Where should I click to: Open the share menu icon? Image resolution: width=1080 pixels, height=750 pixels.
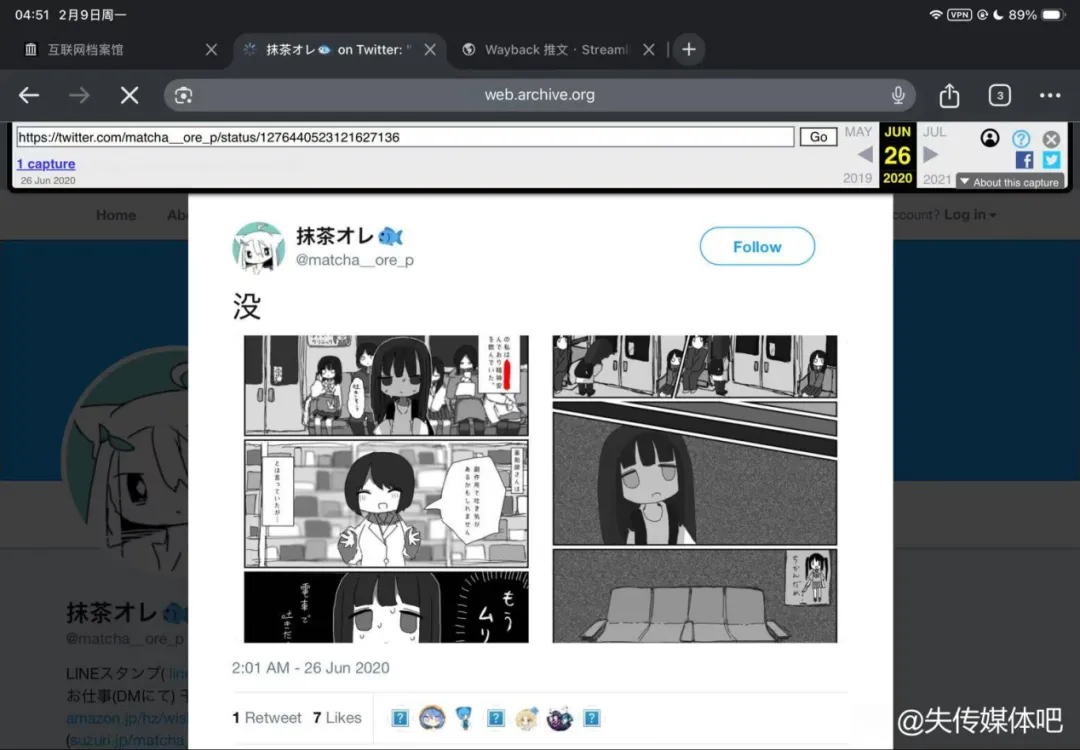tap(949, 95)
